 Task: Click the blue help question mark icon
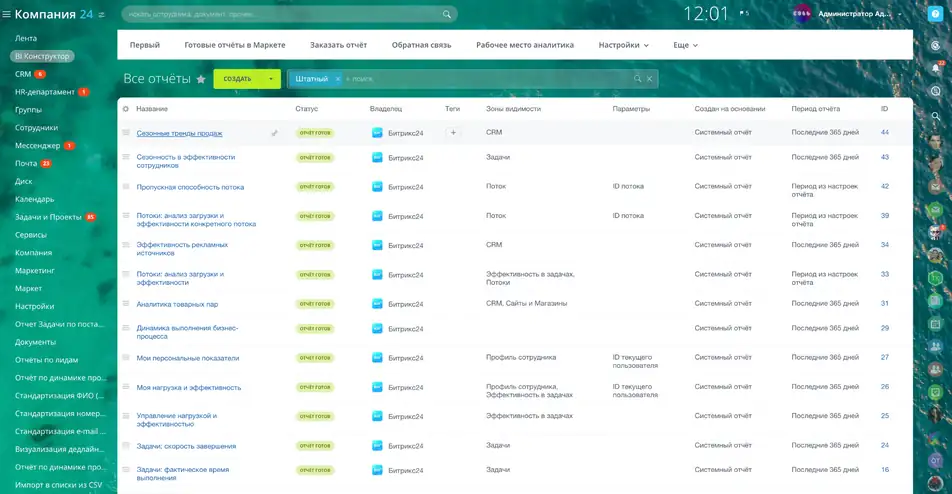[935, 14]
